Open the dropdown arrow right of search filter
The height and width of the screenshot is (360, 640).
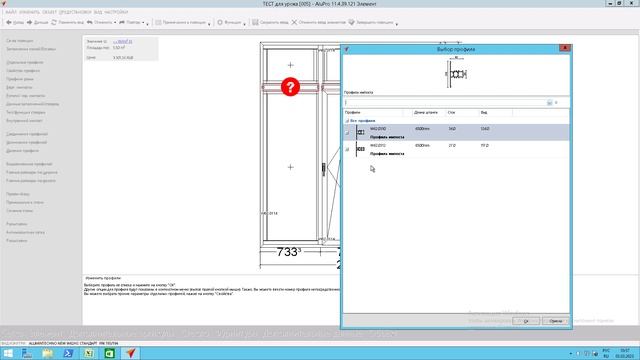click(x=556, y=103)
